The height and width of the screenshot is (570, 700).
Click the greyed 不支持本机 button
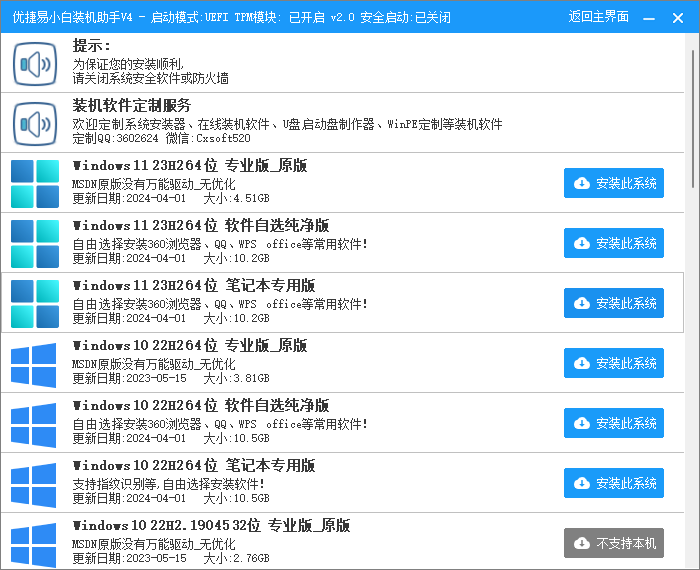[614, 543]
